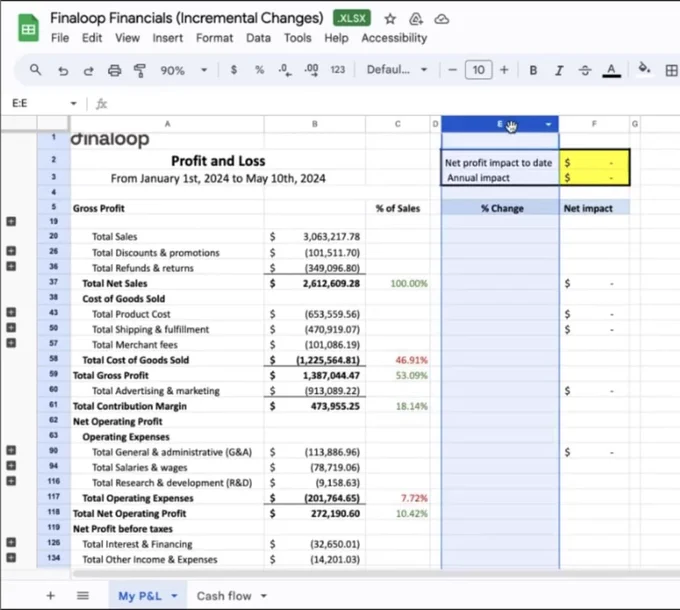
Task: Click the font size field showing 10
Action: point(478,70)
